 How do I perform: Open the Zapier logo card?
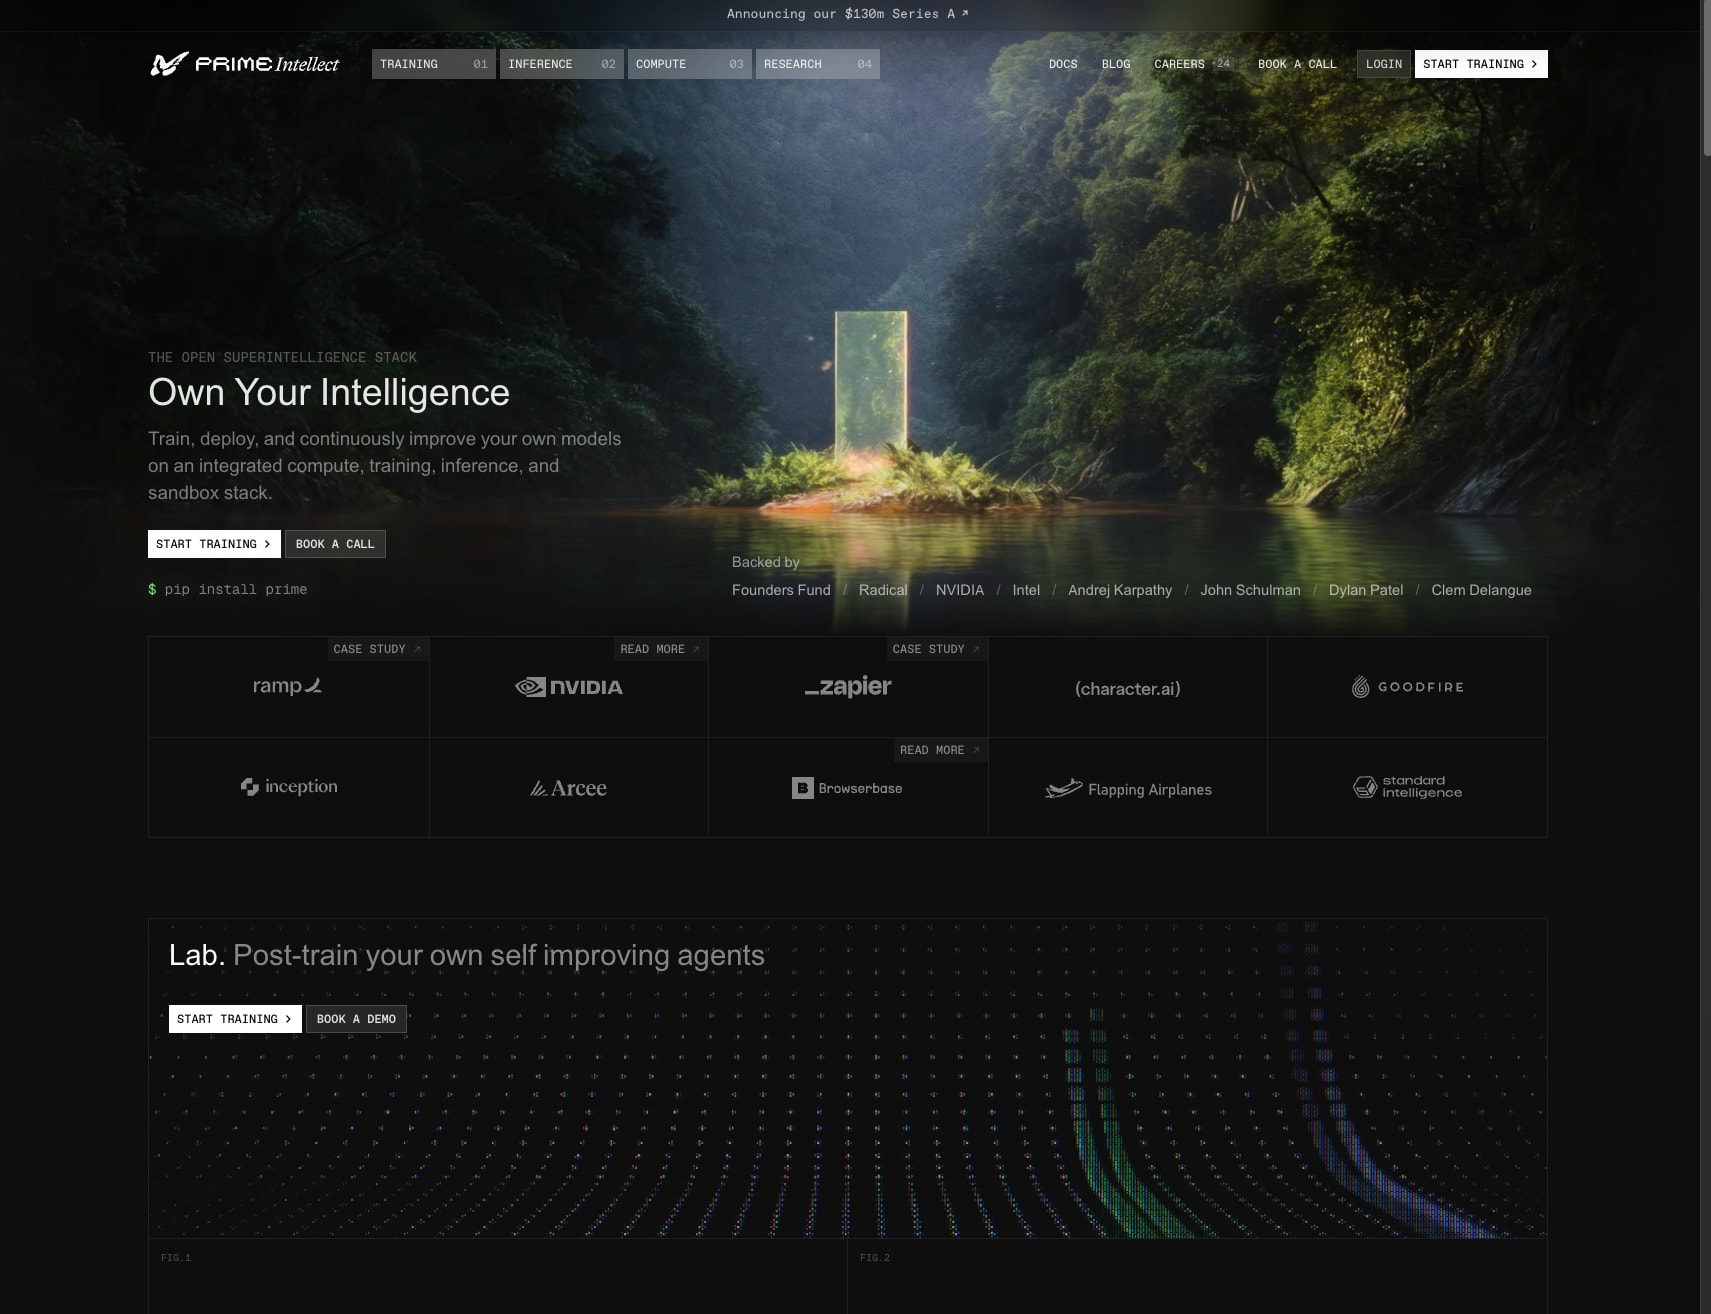(848, 687)
